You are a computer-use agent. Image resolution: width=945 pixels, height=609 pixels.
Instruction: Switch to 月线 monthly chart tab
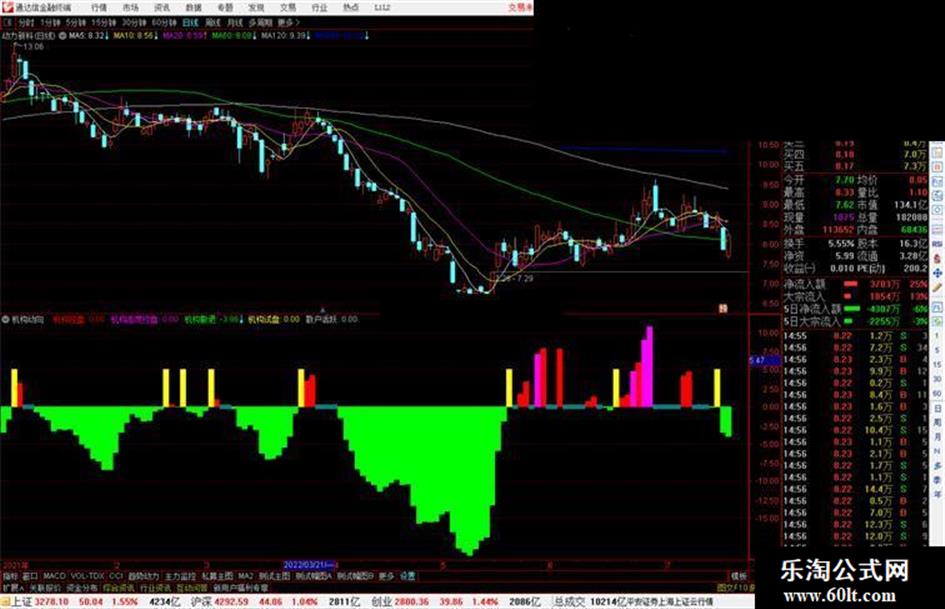[234, 23]
